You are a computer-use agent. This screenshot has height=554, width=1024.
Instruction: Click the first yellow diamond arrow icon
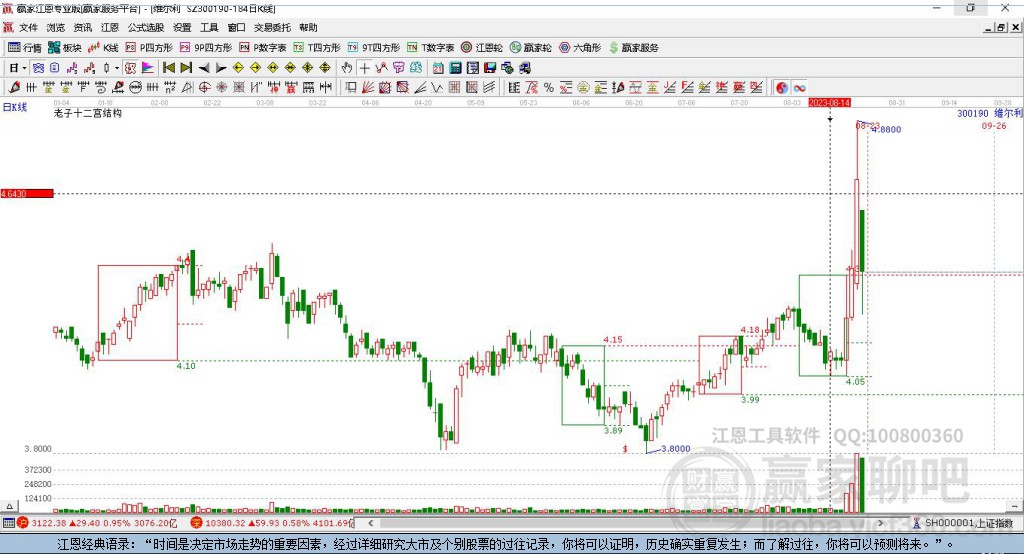pyautogui.click(x=238, y=68)
